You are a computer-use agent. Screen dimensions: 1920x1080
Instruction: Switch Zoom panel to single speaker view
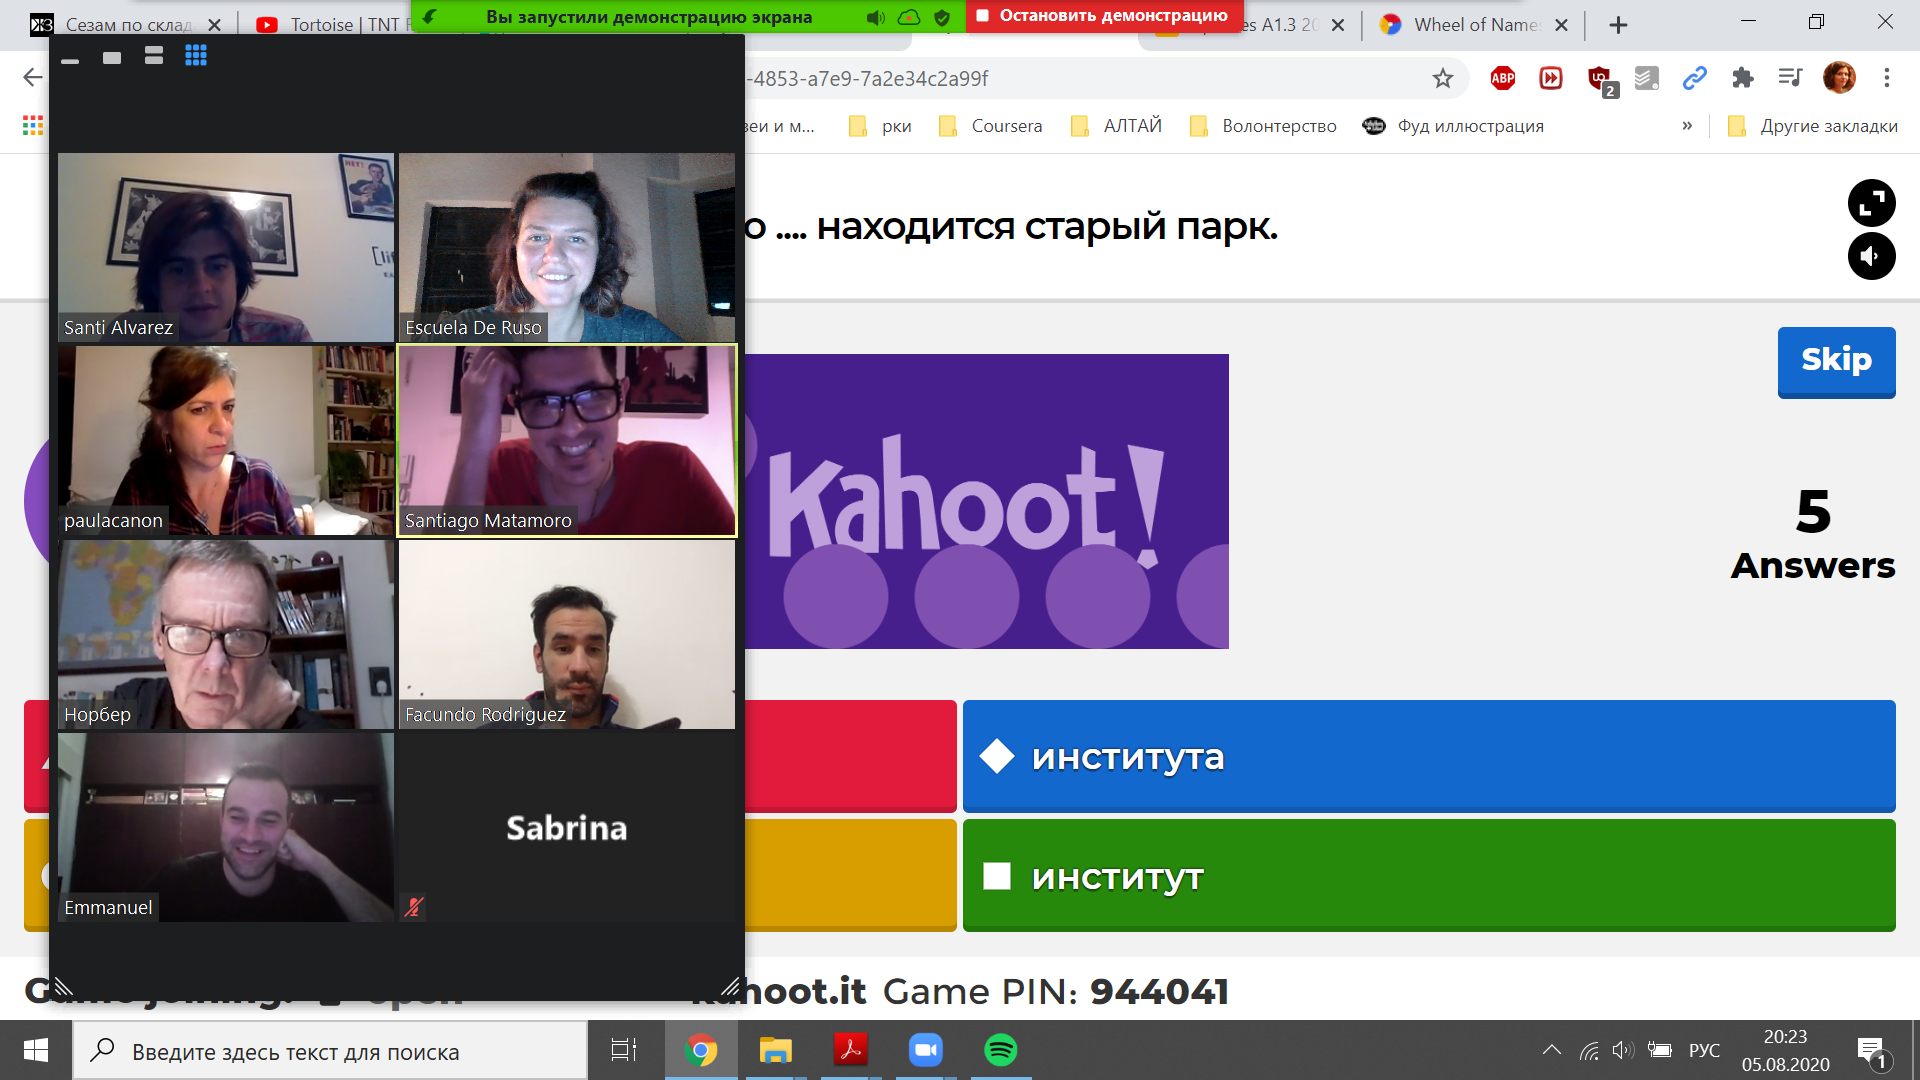[x=112, y=58]
